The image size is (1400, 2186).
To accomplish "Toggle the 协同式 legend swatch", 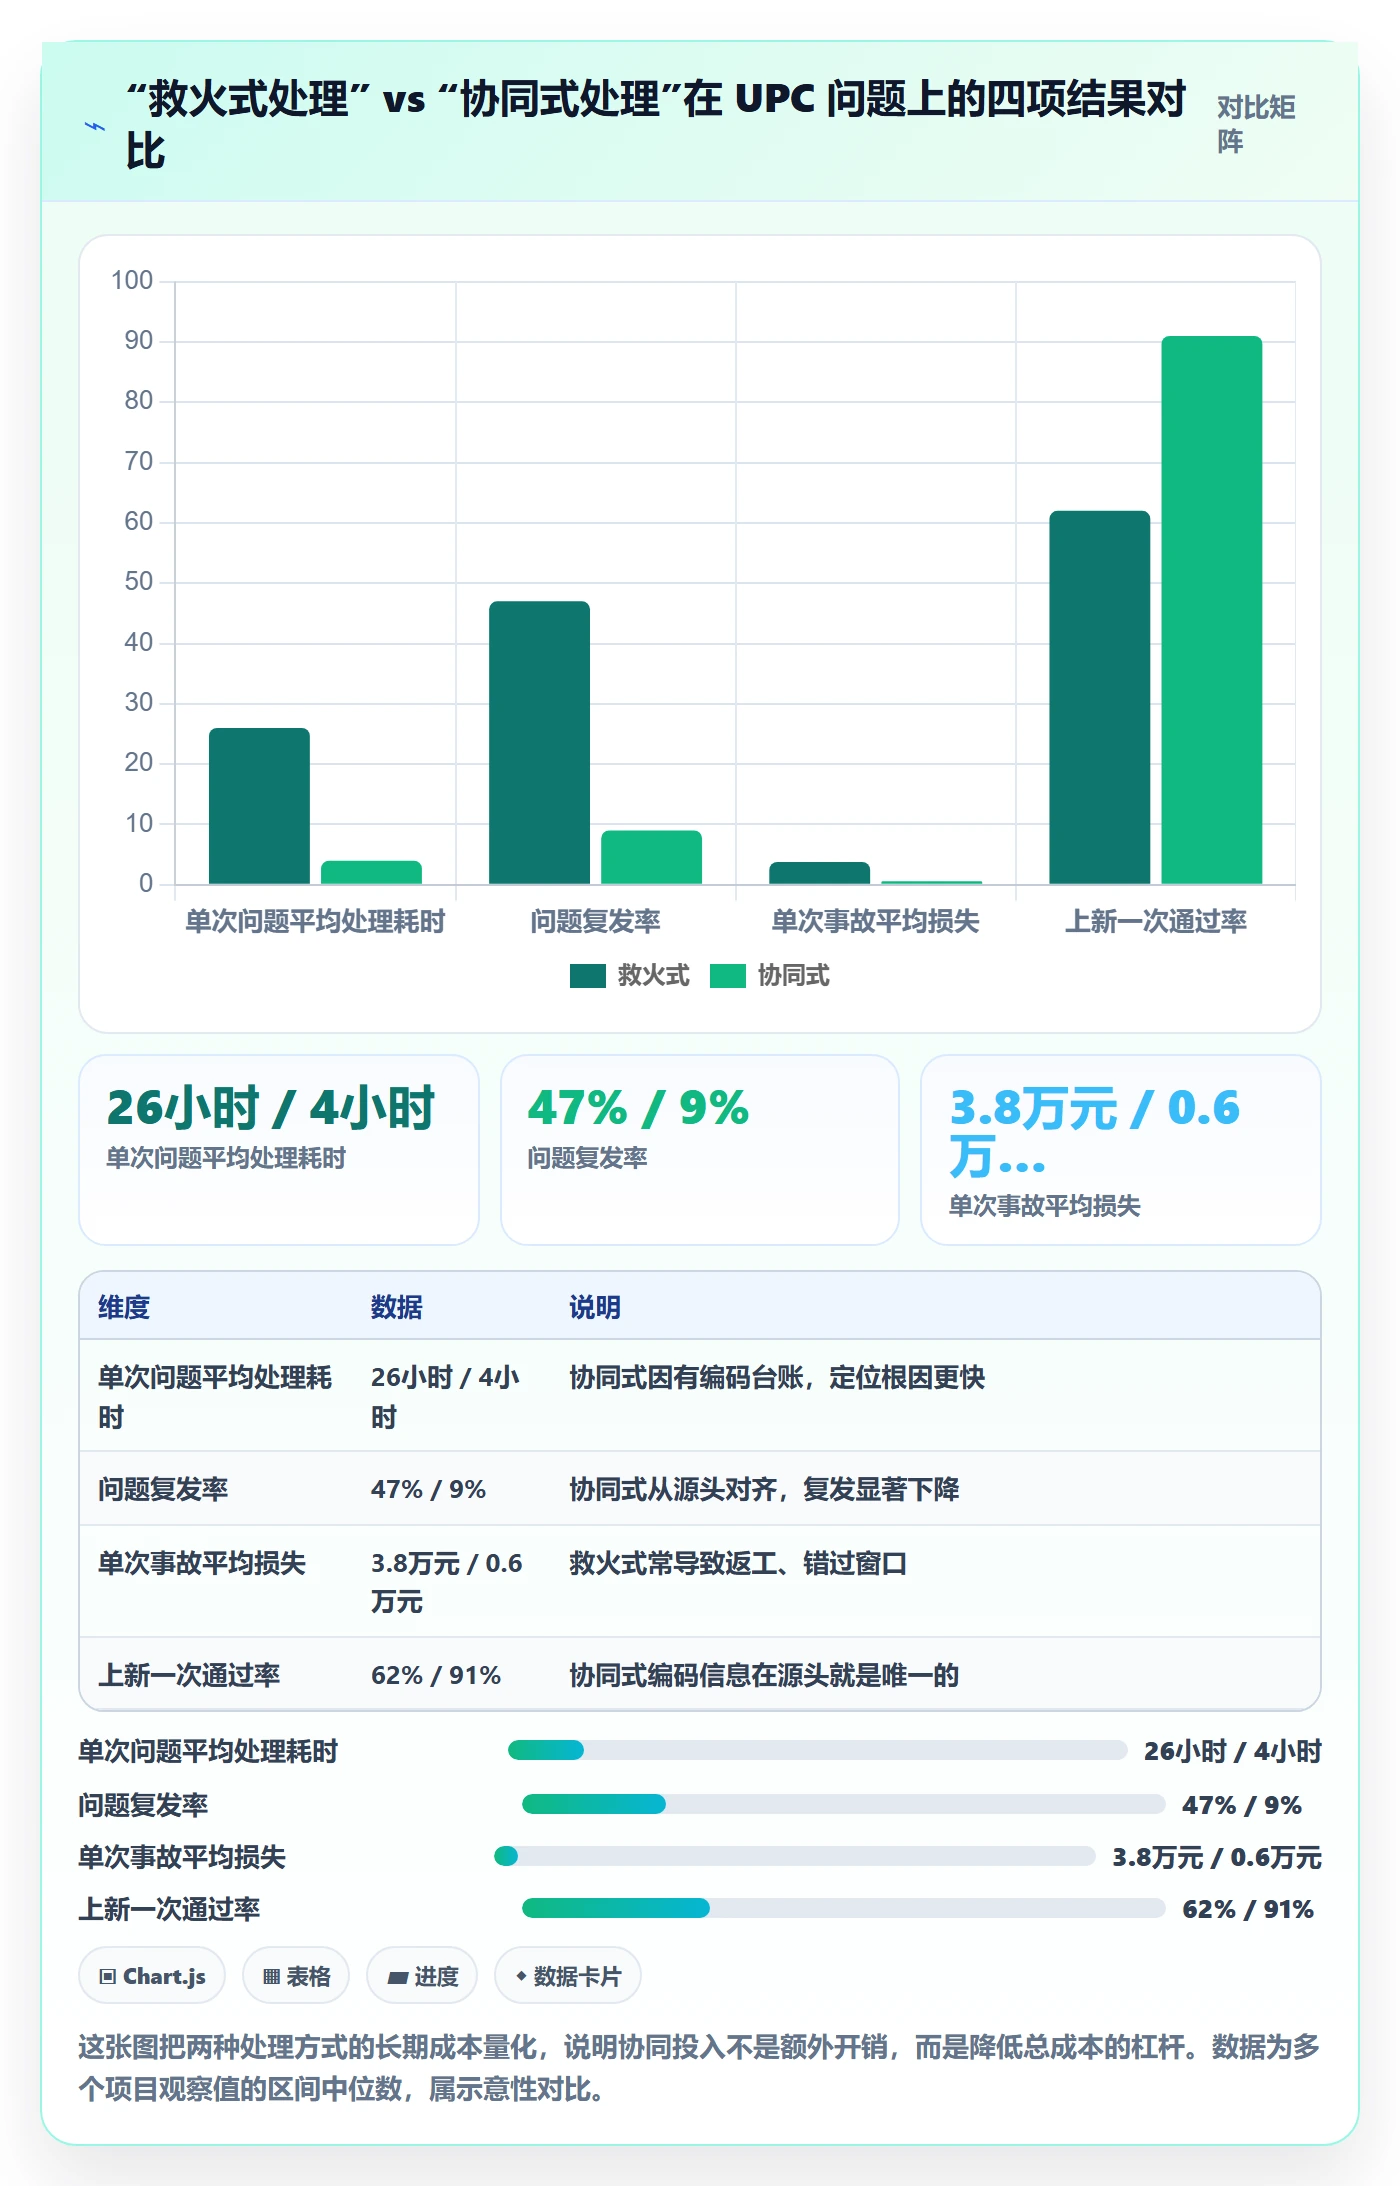I will [x=728, y=975].
